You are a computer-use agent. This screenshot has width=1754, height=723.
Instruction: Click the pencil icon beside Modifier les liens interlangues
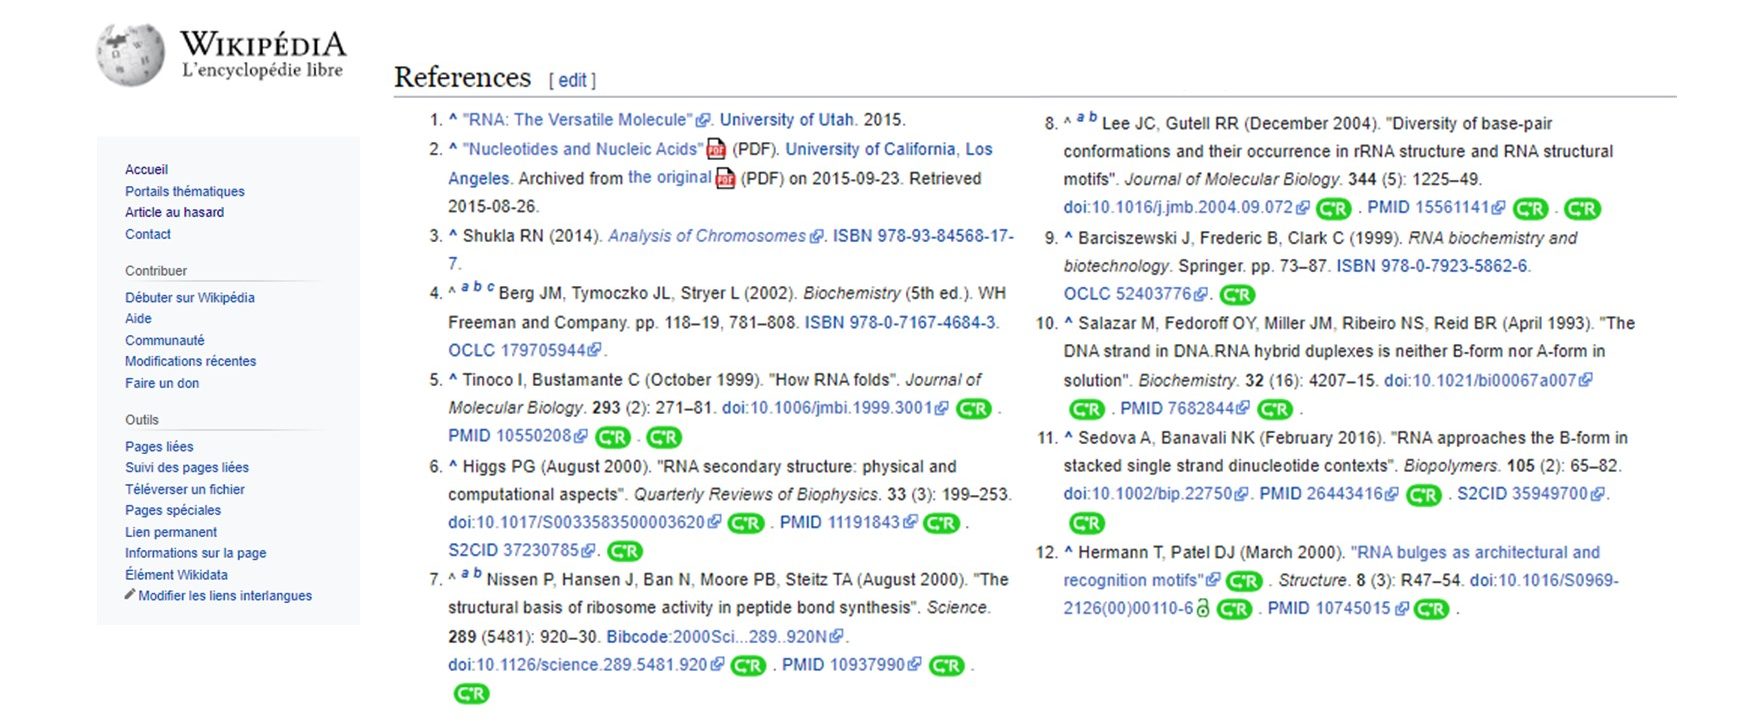click(x=130, y=595)
